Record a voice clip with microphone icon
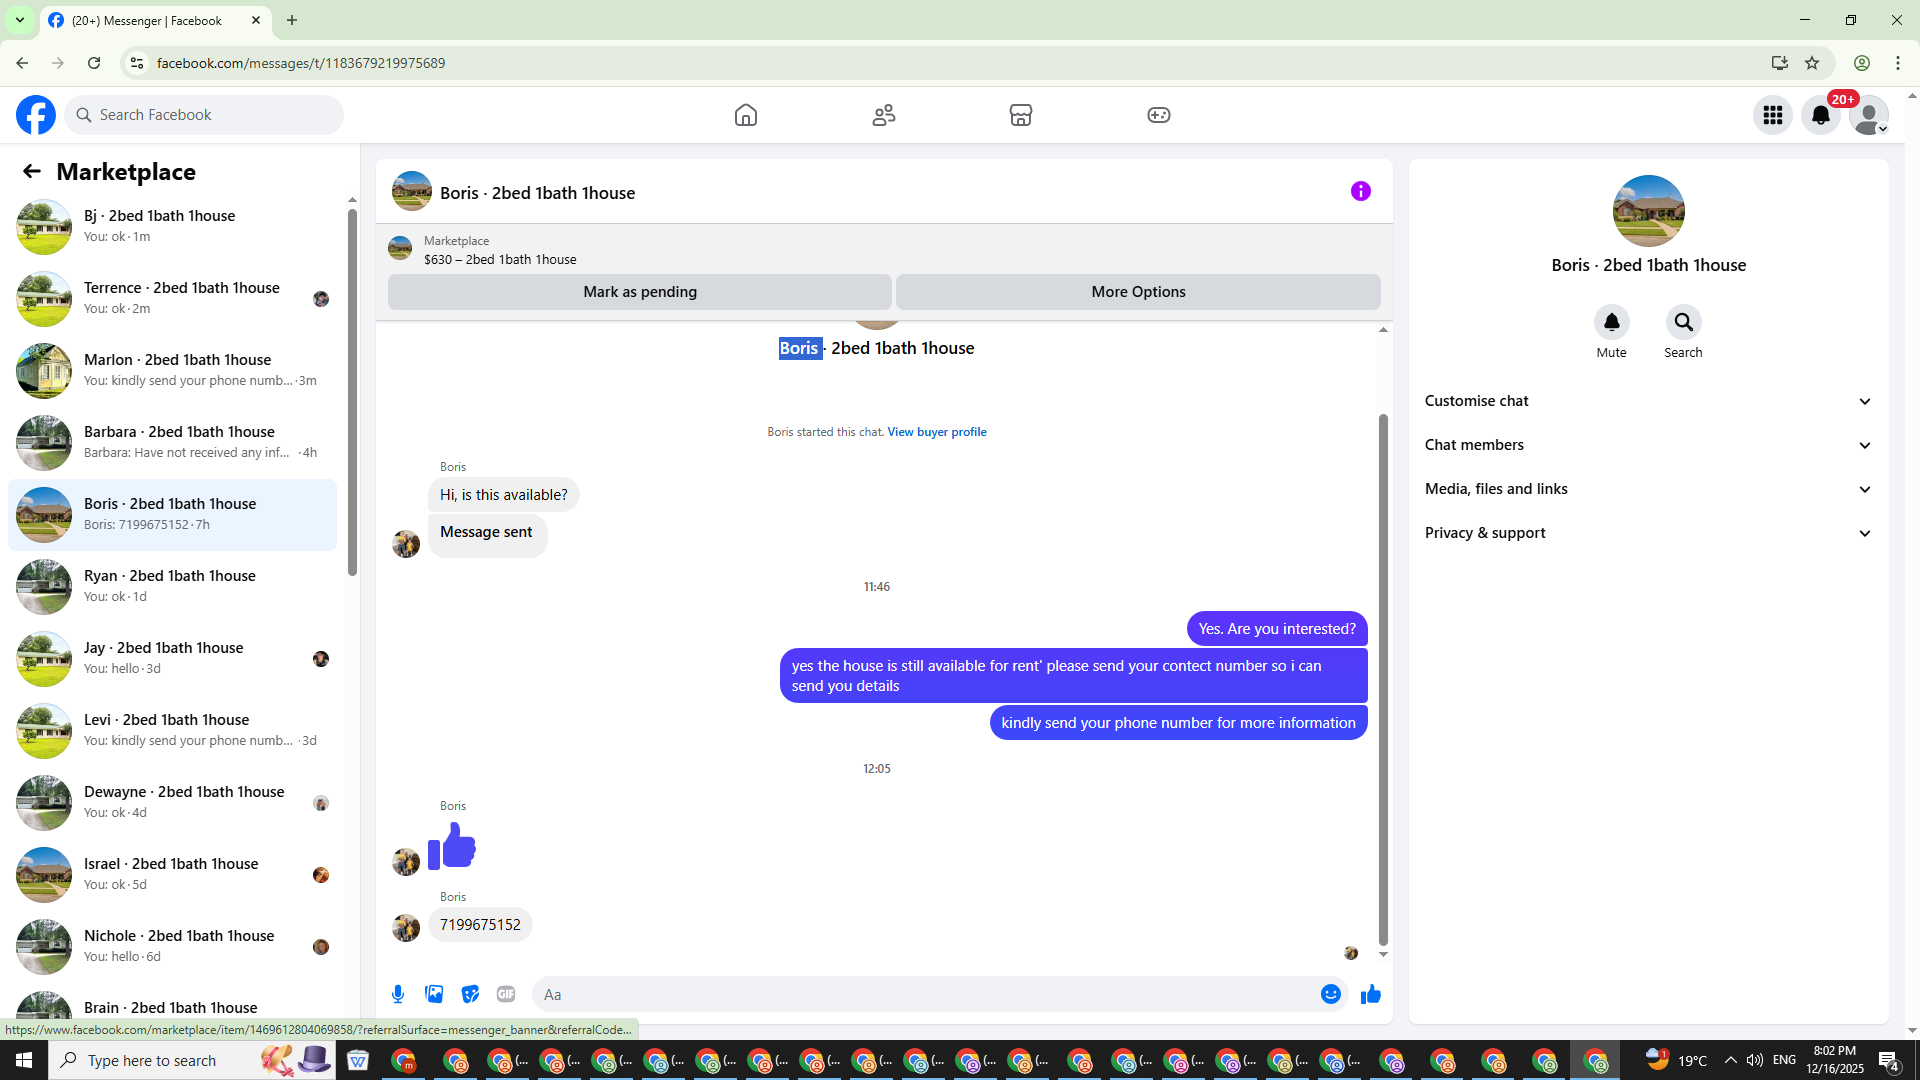The image size is (1920, 1080). [398, 994]
